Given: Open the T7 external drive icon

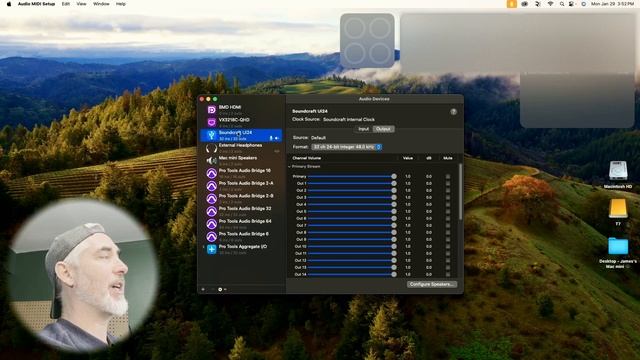Looking at the screenshot, I should [618, 209].
